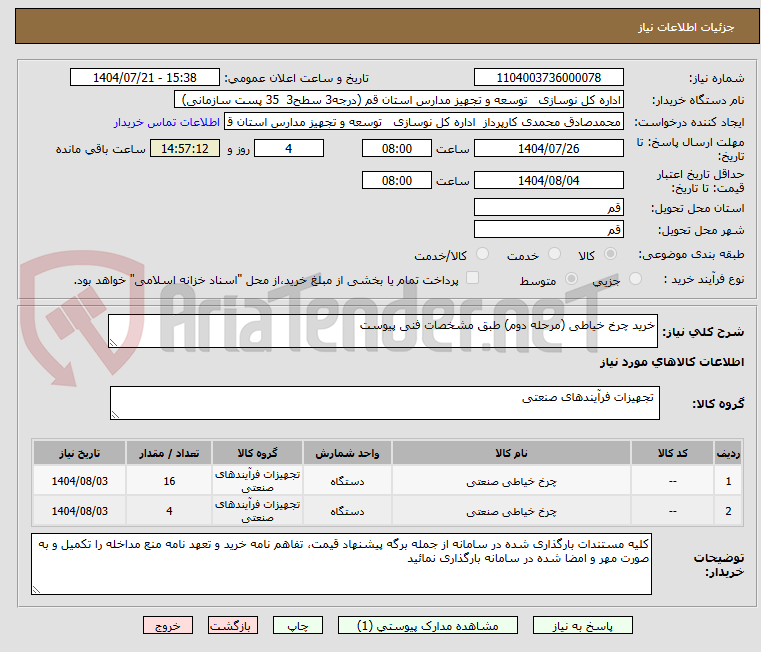Select the متوسط purchase type radio

pyautogui.click(x=572, y=279)
